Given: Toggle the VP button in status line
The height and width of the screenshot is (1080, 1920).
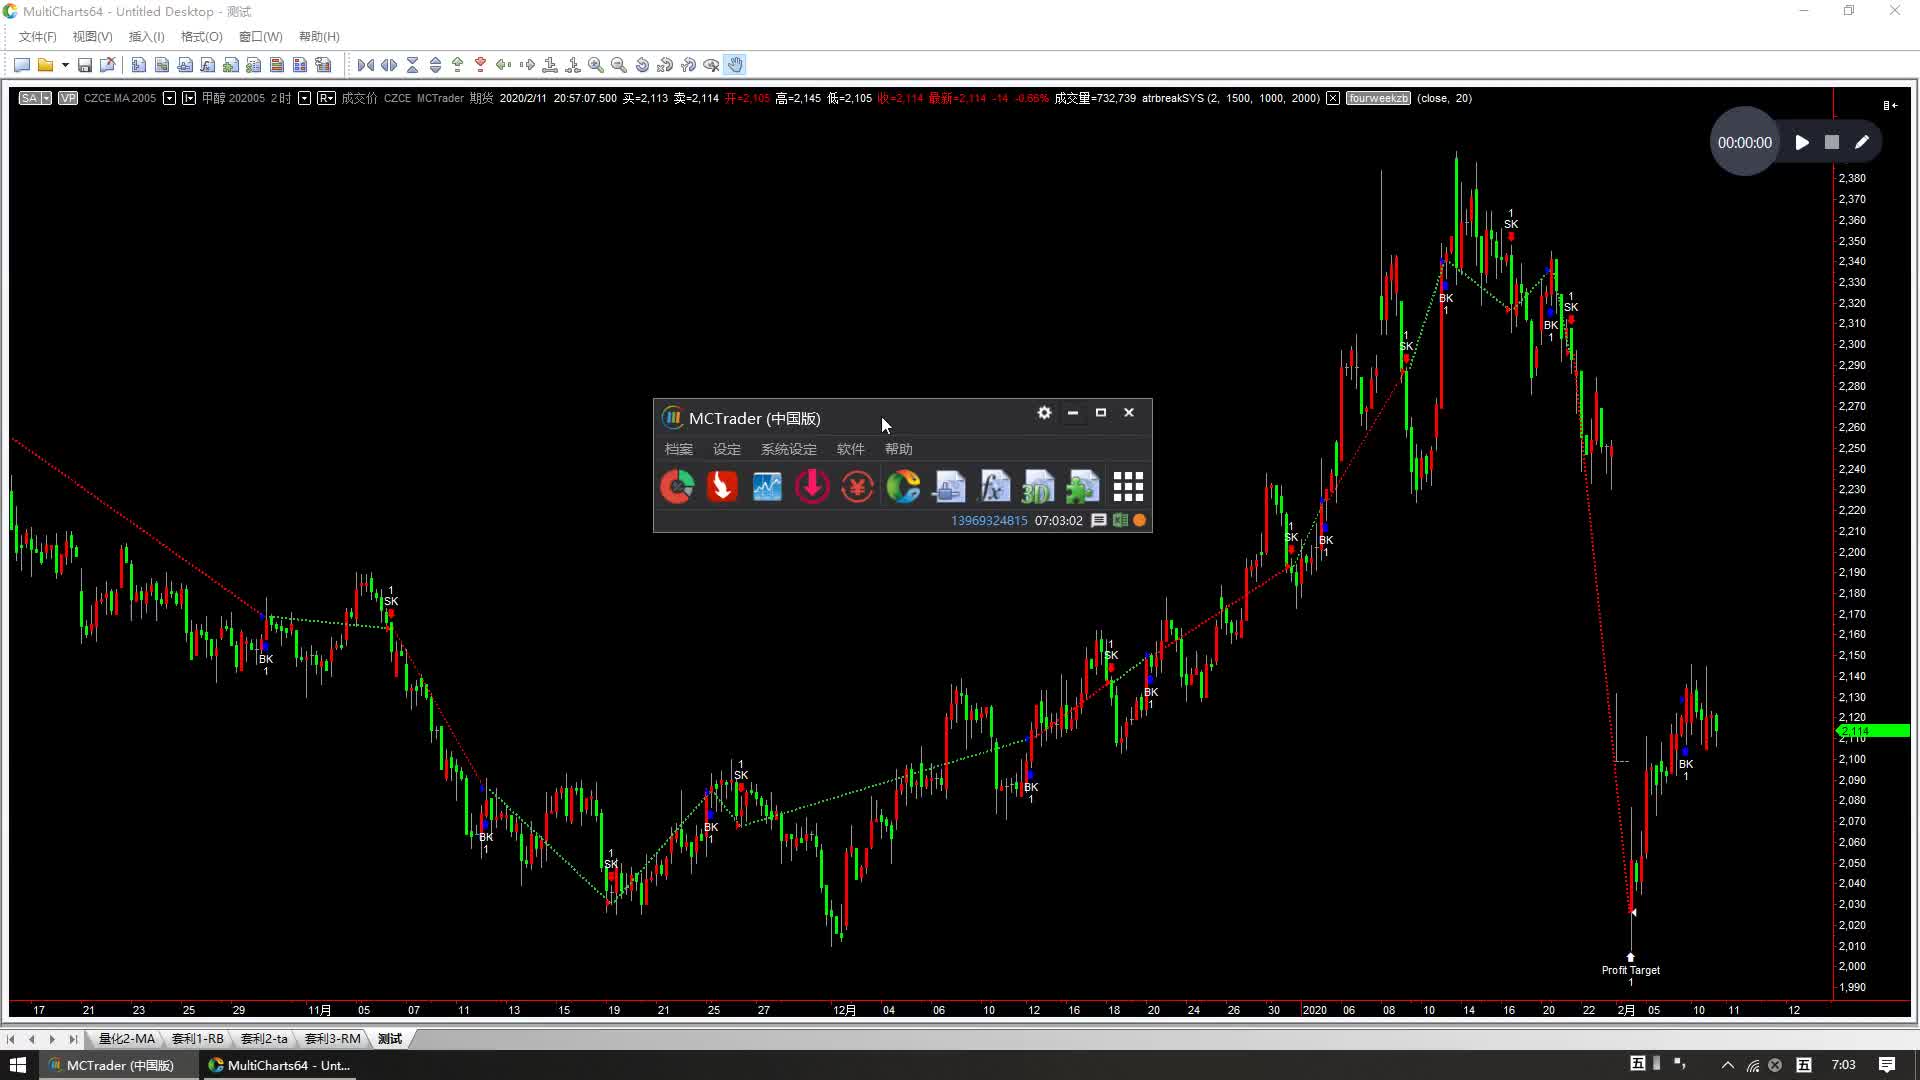Looking at the screenshot, I should point(67,98).
